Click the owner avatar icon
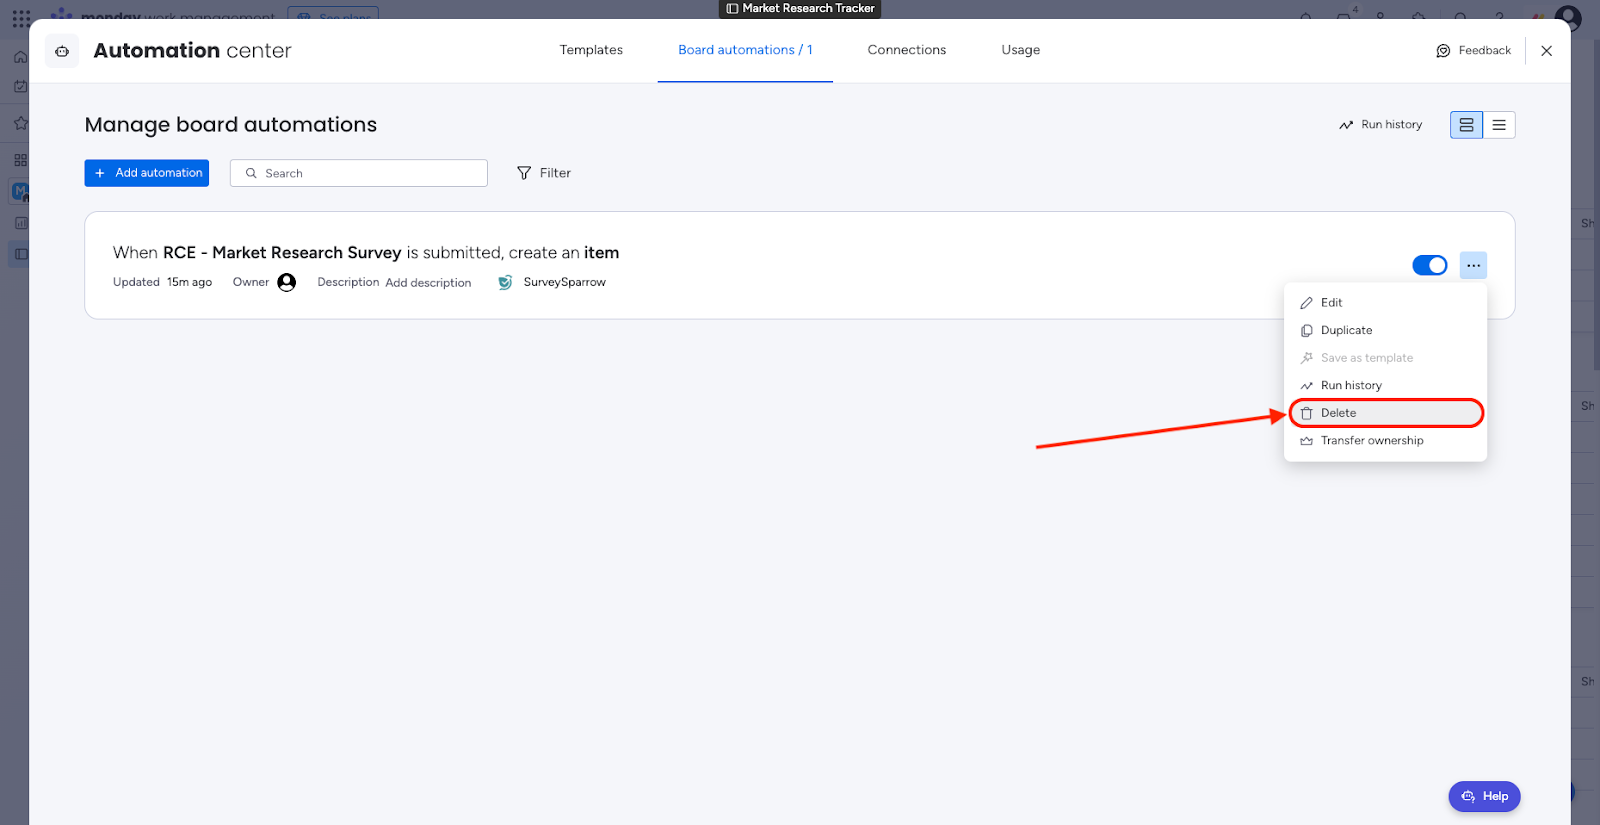1600x825 pixels. pyautogui.click(x=287, y=282)
